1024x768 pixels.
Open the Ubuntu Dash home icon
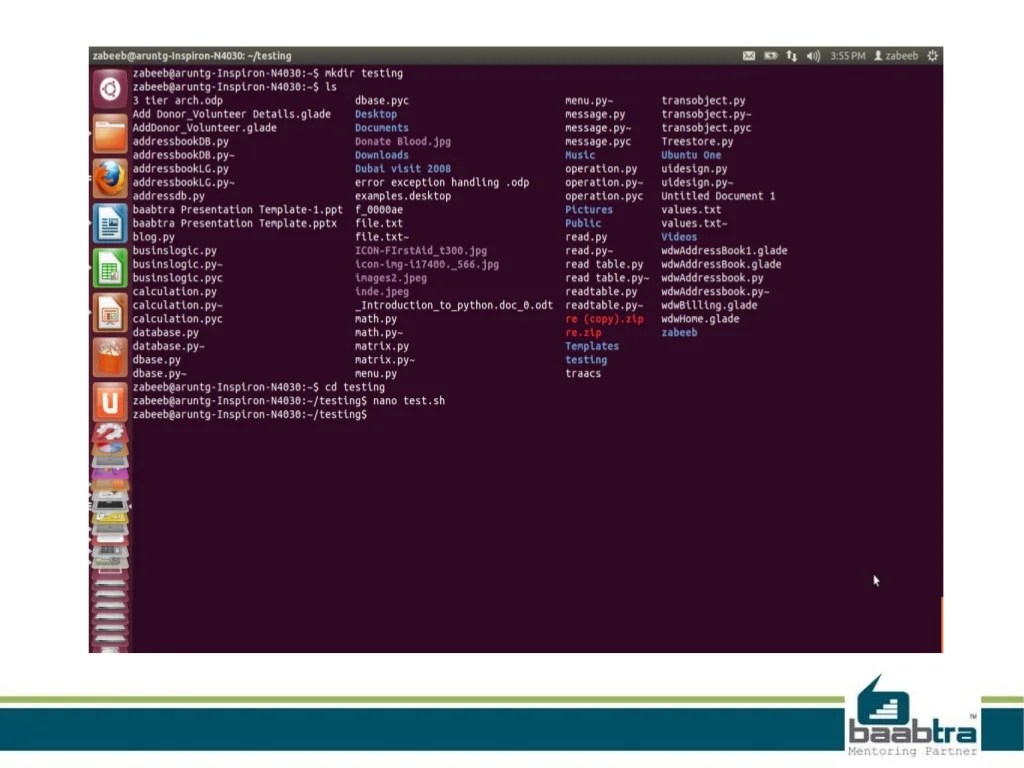109,87
